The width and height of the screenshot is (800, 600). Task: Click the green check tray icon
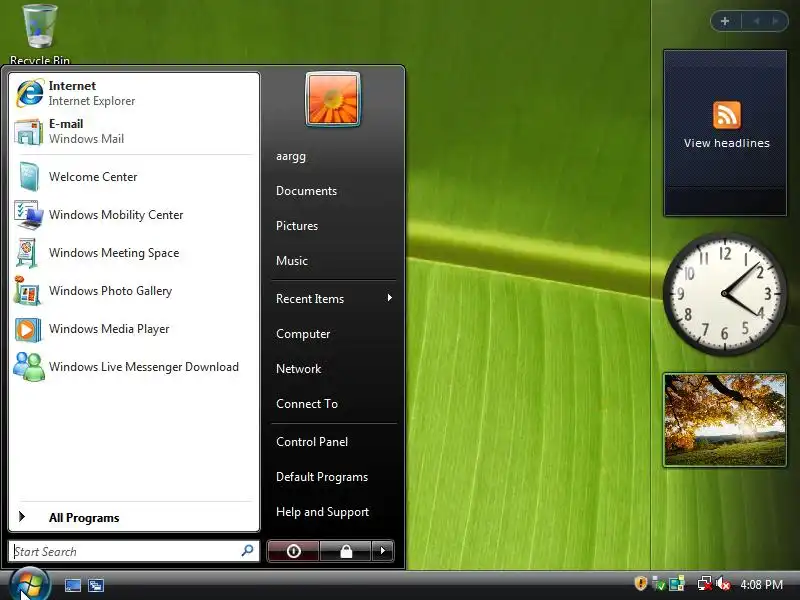(659, 584)
